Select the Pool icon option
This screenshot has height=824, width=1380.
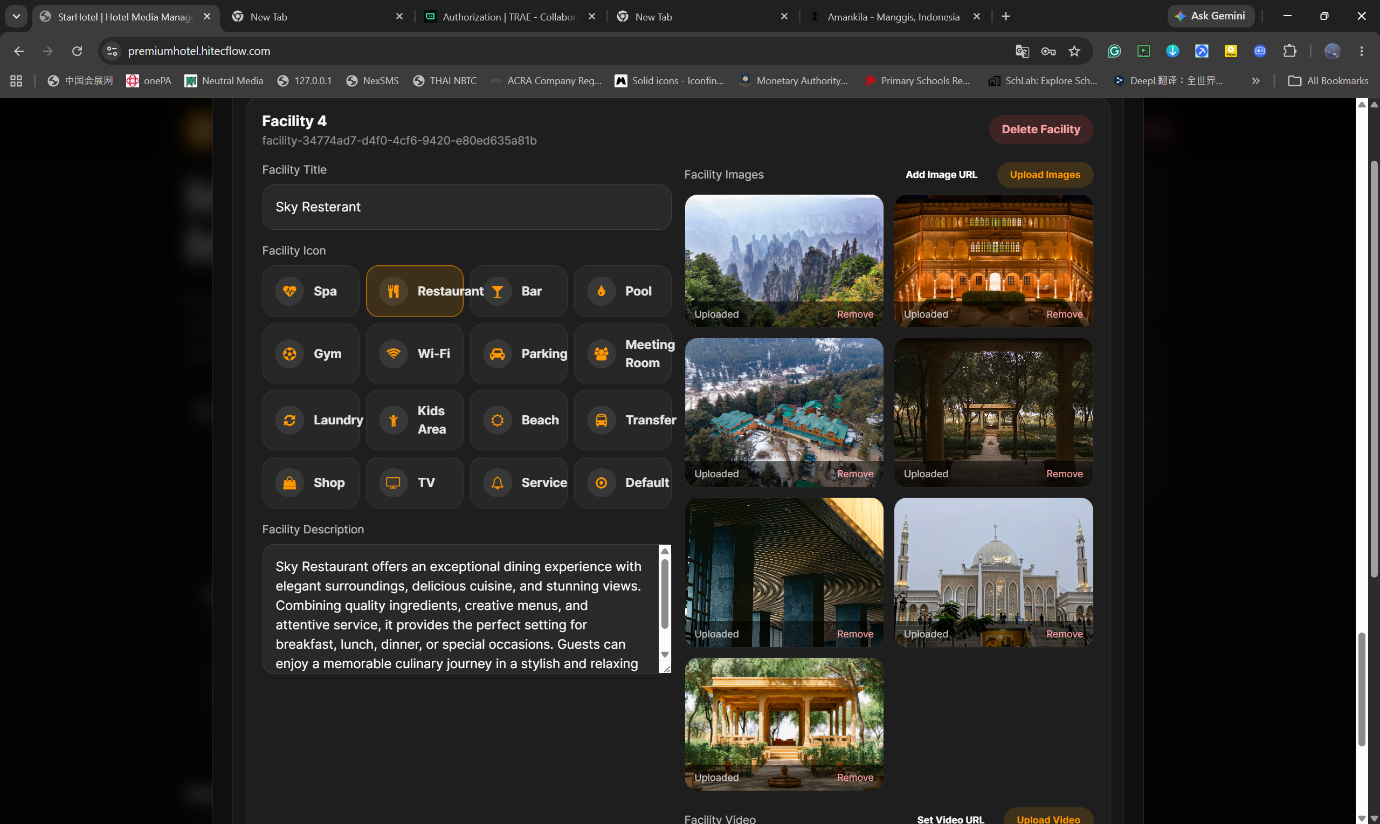click(623, 291)
